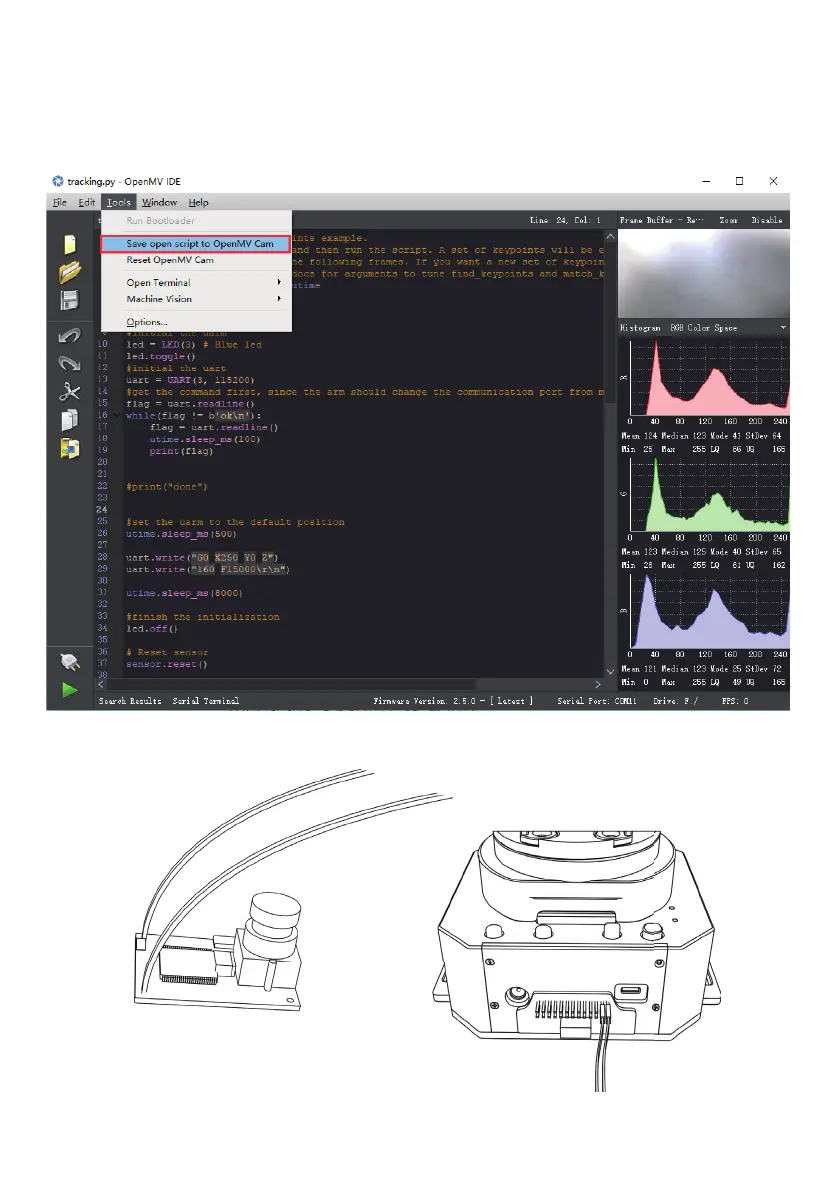
Task: Click the editor's scroll-up arrow
Action: pyautogui.click(x=610, y=237)
